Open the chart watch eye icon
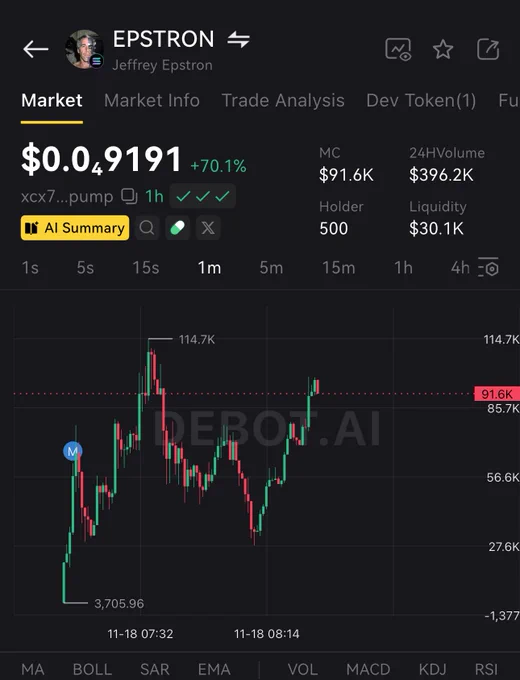Screen dimensions: 520x680 (x=398, y=49)
